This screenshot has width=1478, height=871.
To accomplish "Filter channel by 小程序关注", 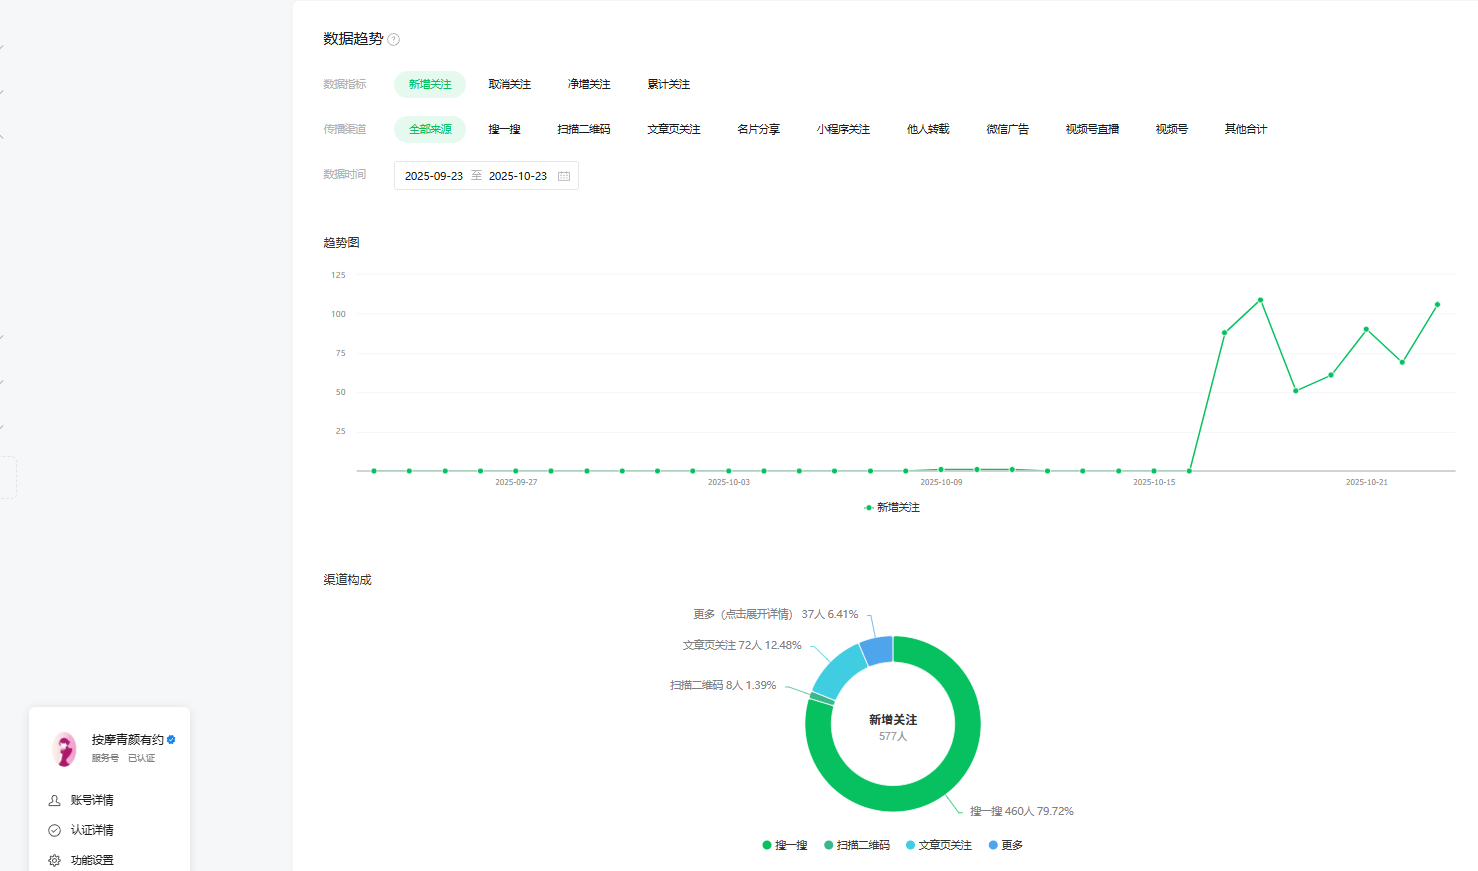I will [842, 130].
